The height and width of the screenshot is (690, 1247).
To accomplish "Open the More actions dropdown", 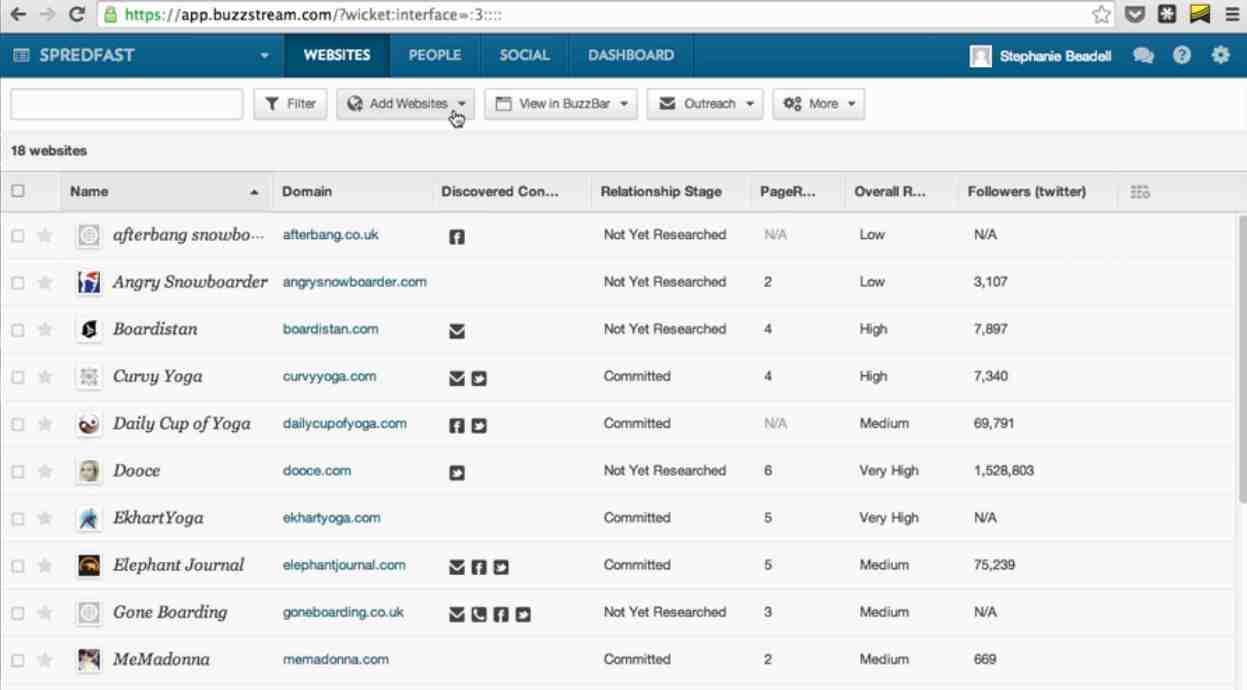I will click(x=818, y=104).
